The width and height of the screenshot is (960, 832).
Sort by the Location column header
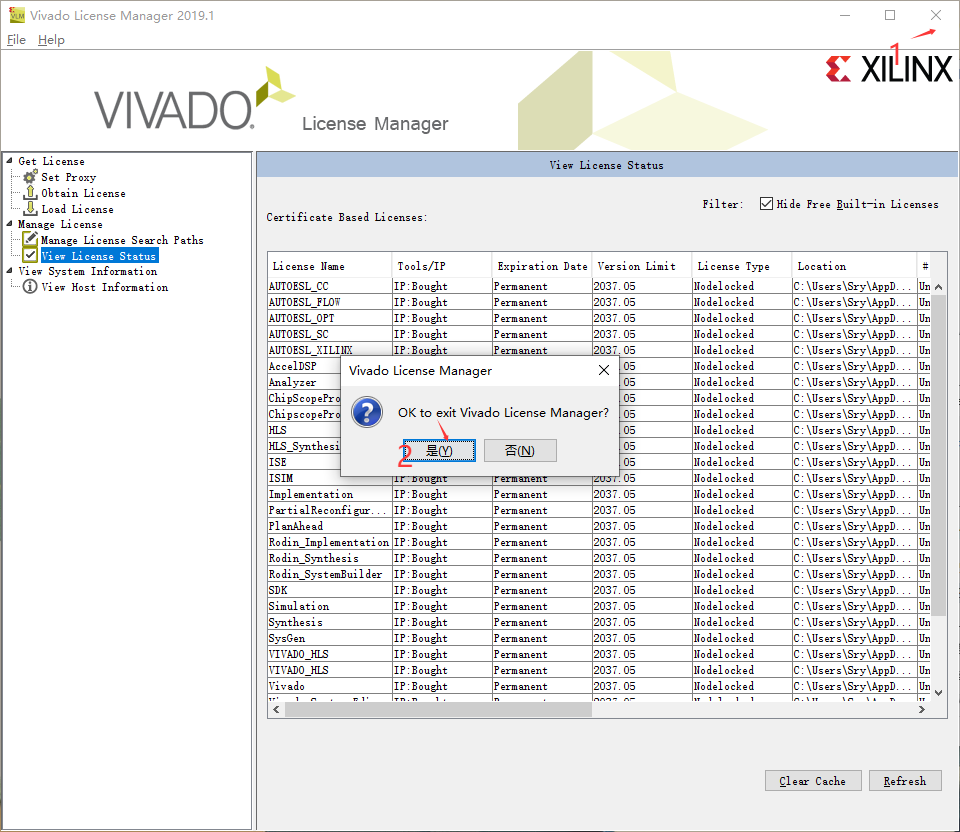pos(854,266)
